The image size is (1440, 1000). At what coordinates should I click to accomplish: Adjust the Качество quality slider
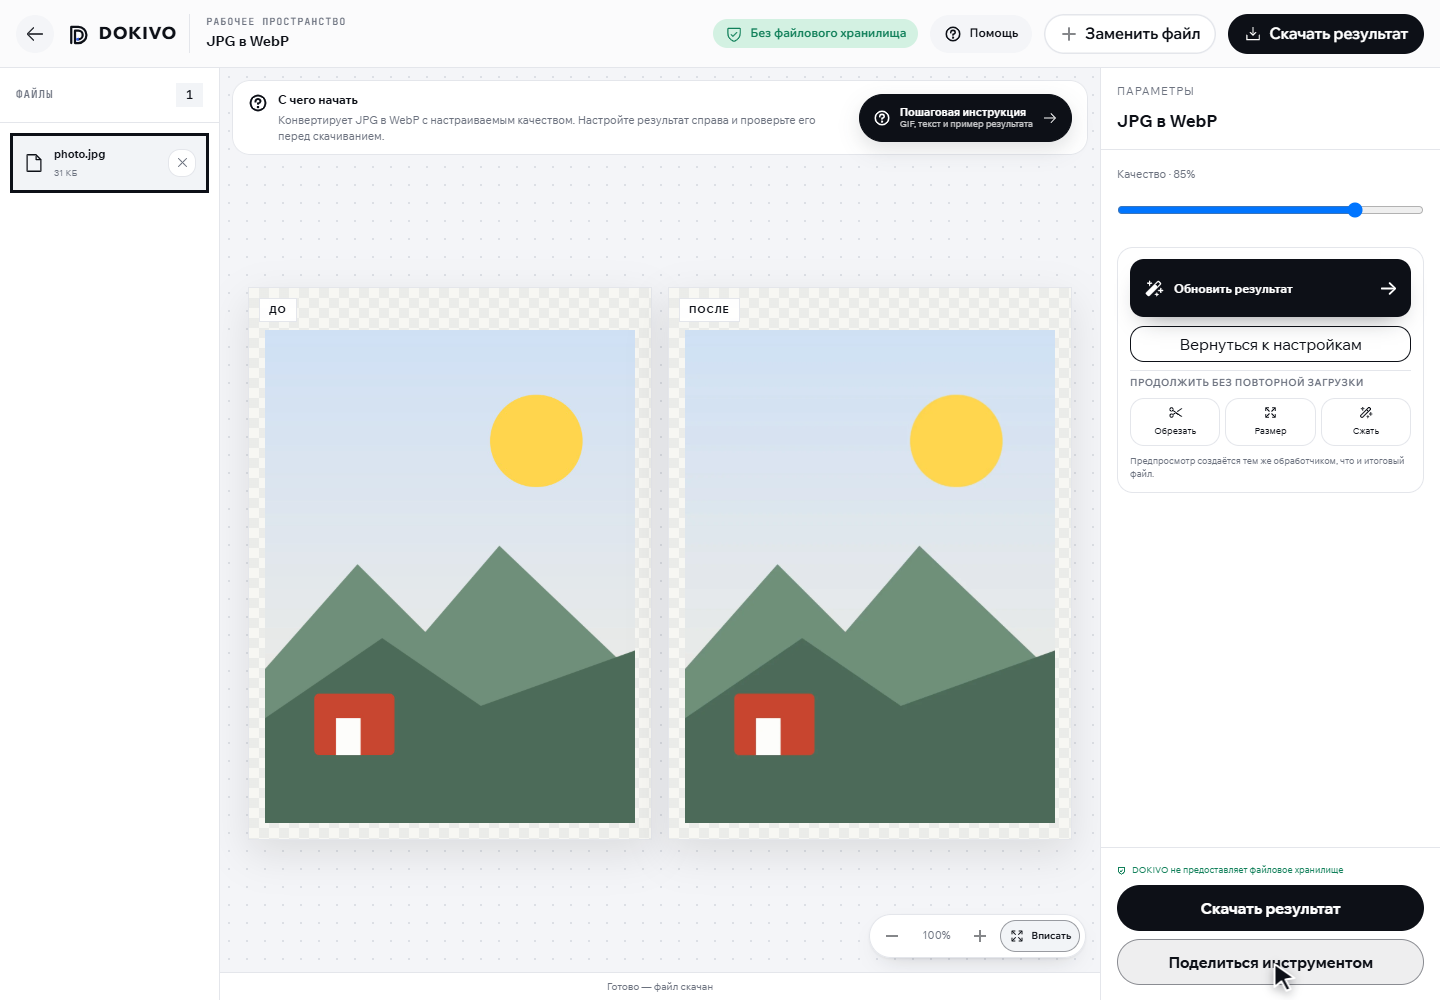click(1270, 210)
